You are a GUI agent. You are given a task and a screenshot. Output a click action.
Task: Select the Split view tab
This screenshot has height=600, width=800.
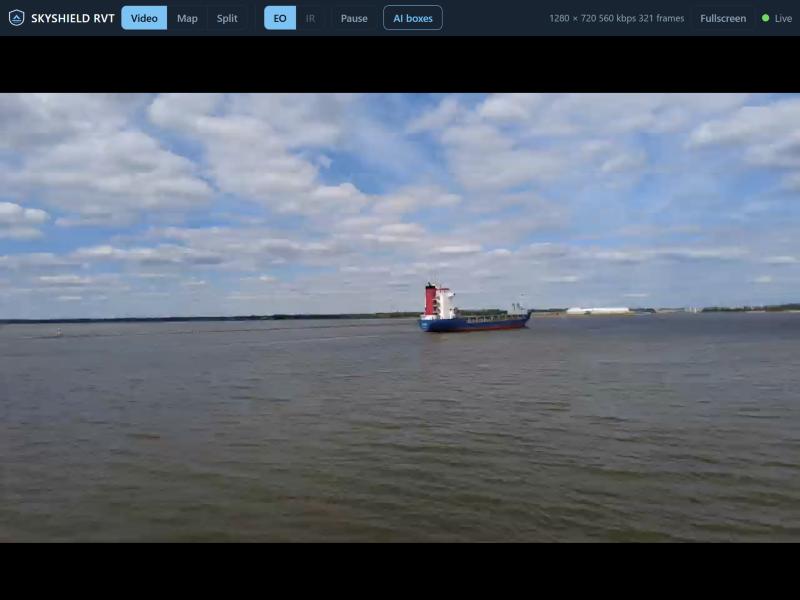227,18
